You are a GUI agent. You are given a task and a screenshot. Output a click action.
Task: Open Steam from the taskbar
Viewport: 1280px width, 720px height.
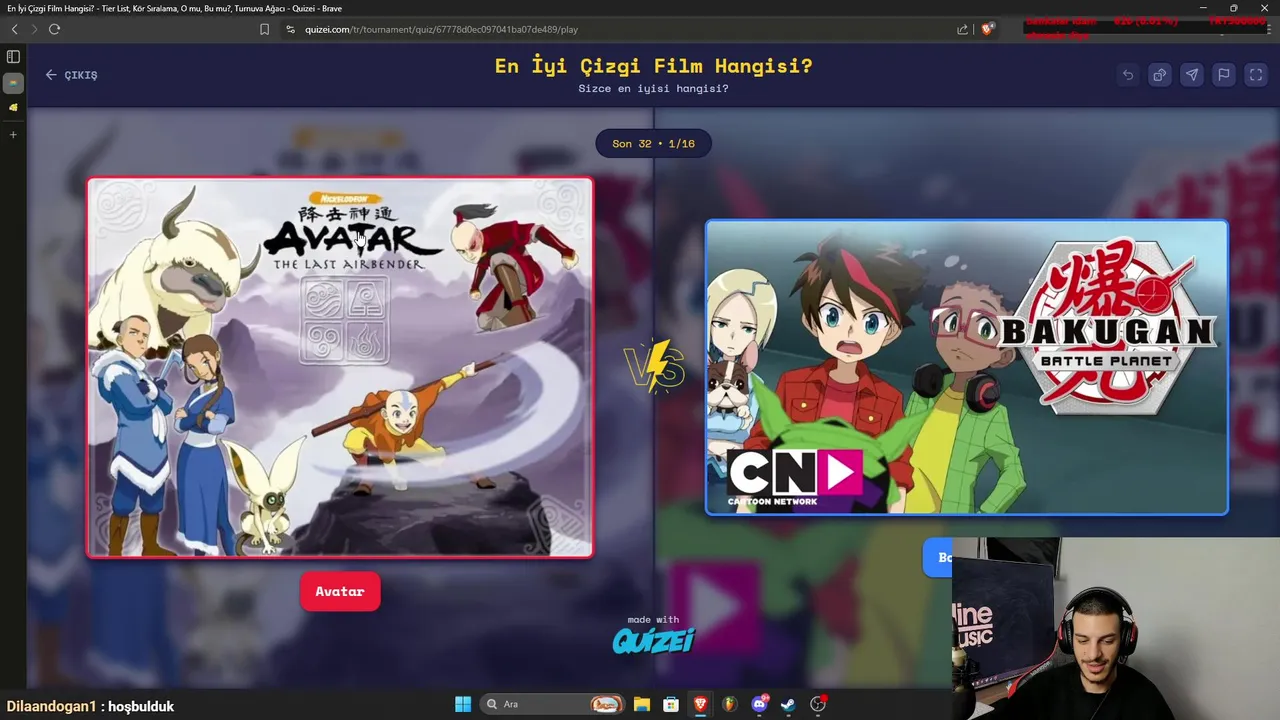click(788, 704)
